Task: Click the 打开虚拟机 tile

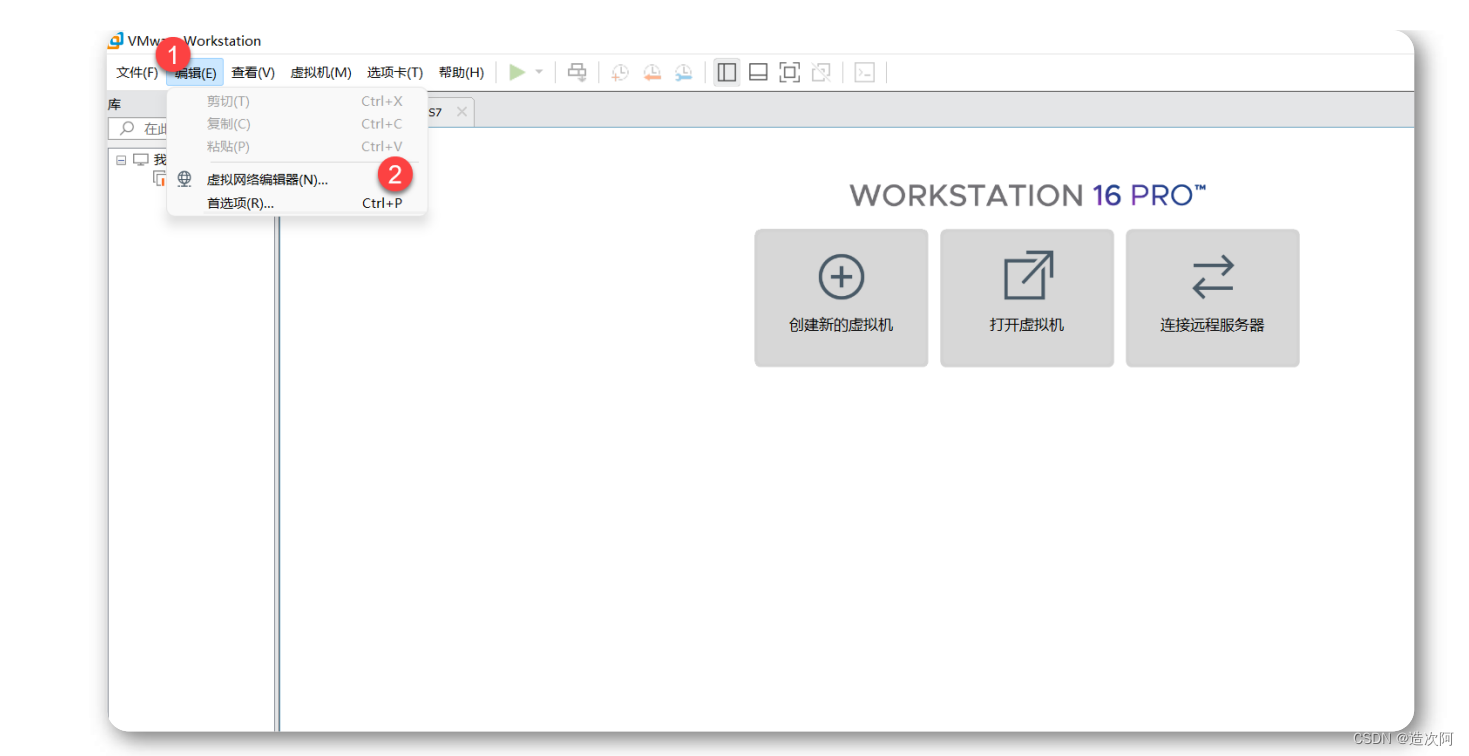Action: point(1027,298)
